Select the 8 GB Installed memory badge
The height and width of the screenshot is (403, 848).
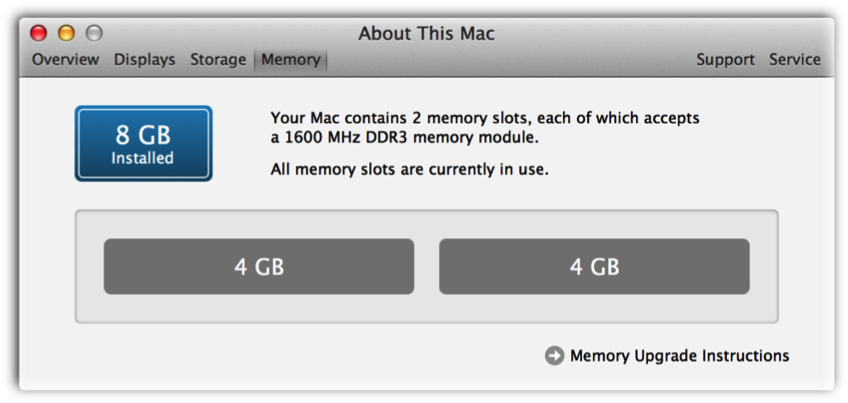point(143,143)
